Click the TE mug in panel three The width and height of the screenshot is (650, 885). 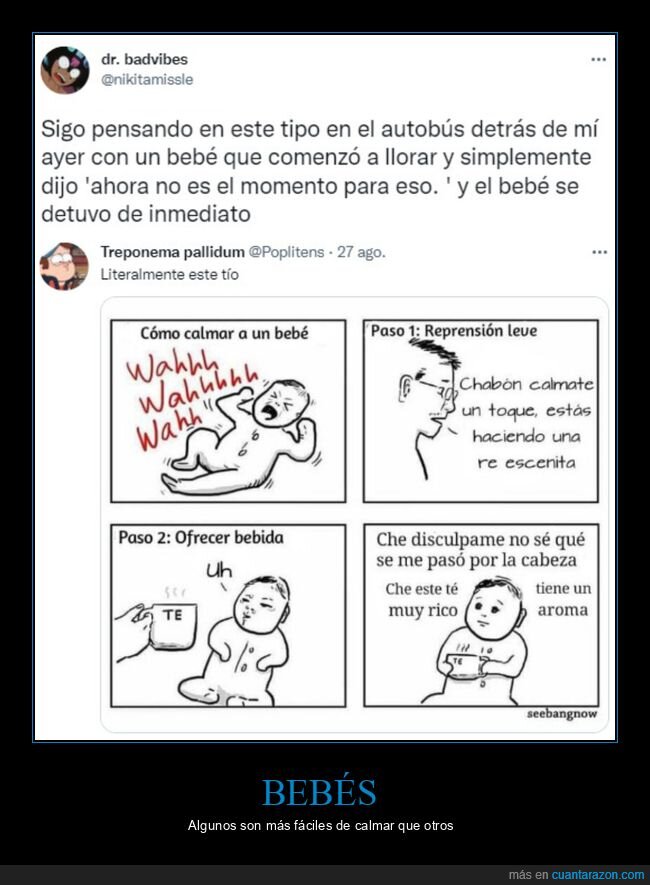click(x=169, y=624)
